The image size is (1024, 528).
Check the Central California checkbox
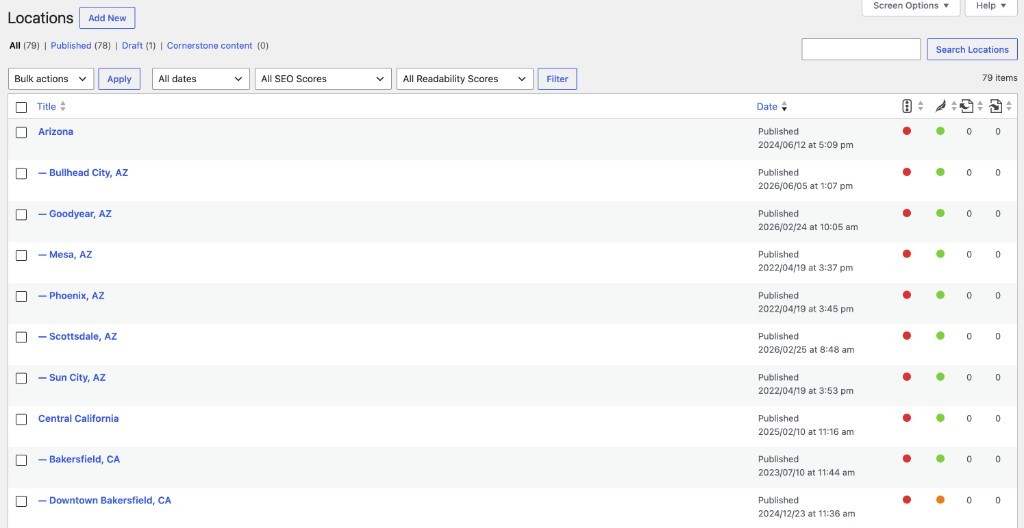pos(22,419)
